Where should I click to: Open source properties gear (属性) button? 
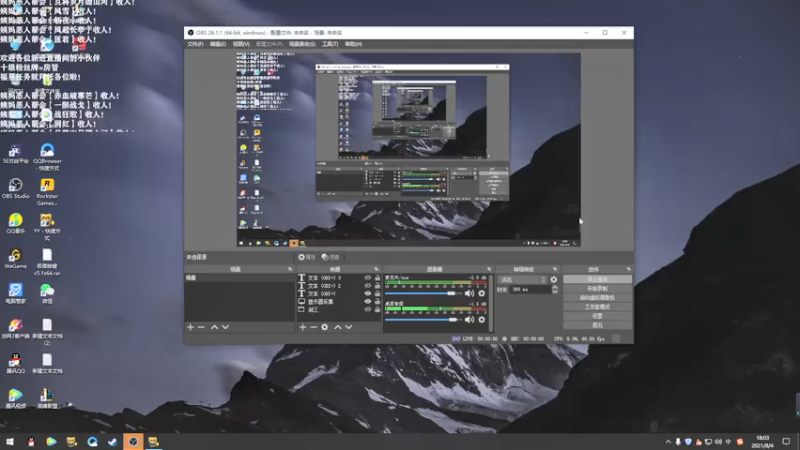coord(307,257)
